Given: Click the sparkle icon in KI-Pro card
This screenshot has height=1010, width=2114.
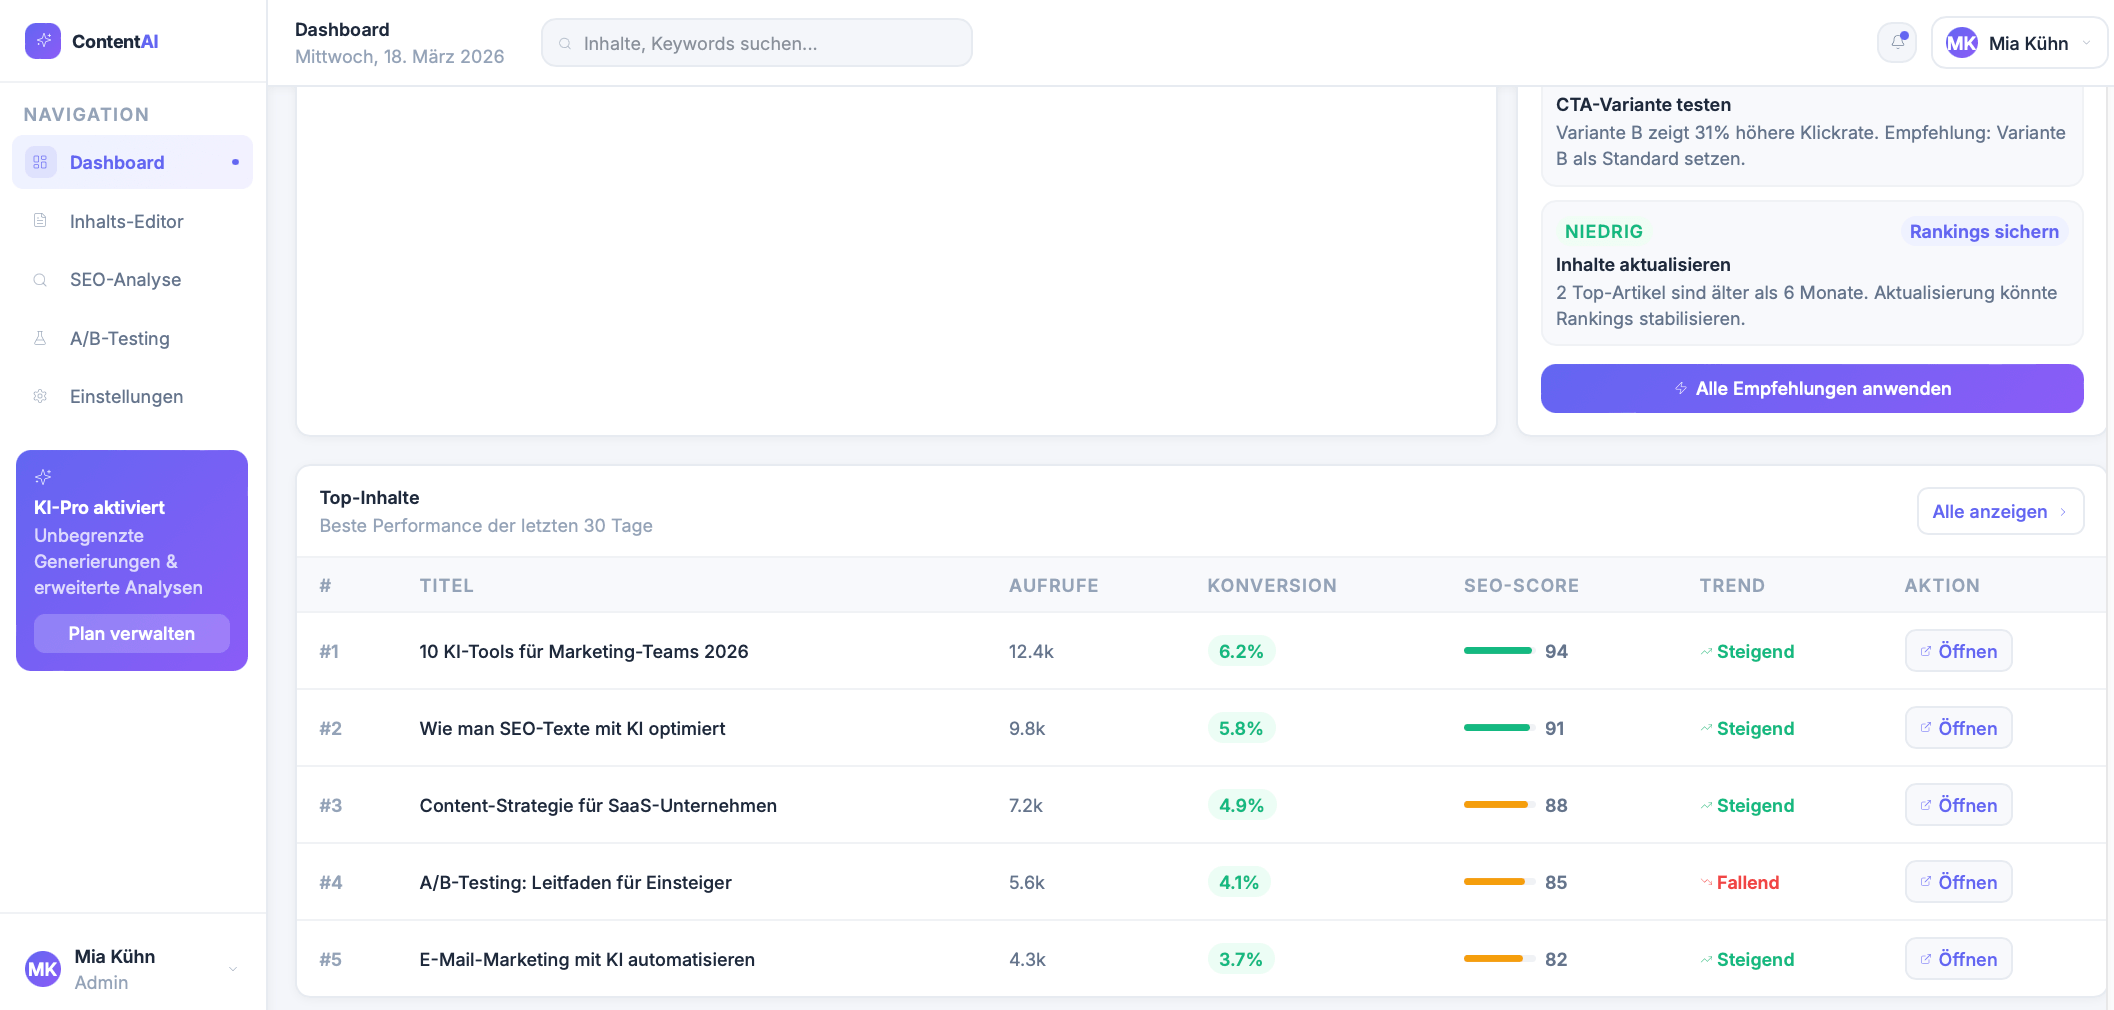Looking at the screenshot, I should pos(43,477).
